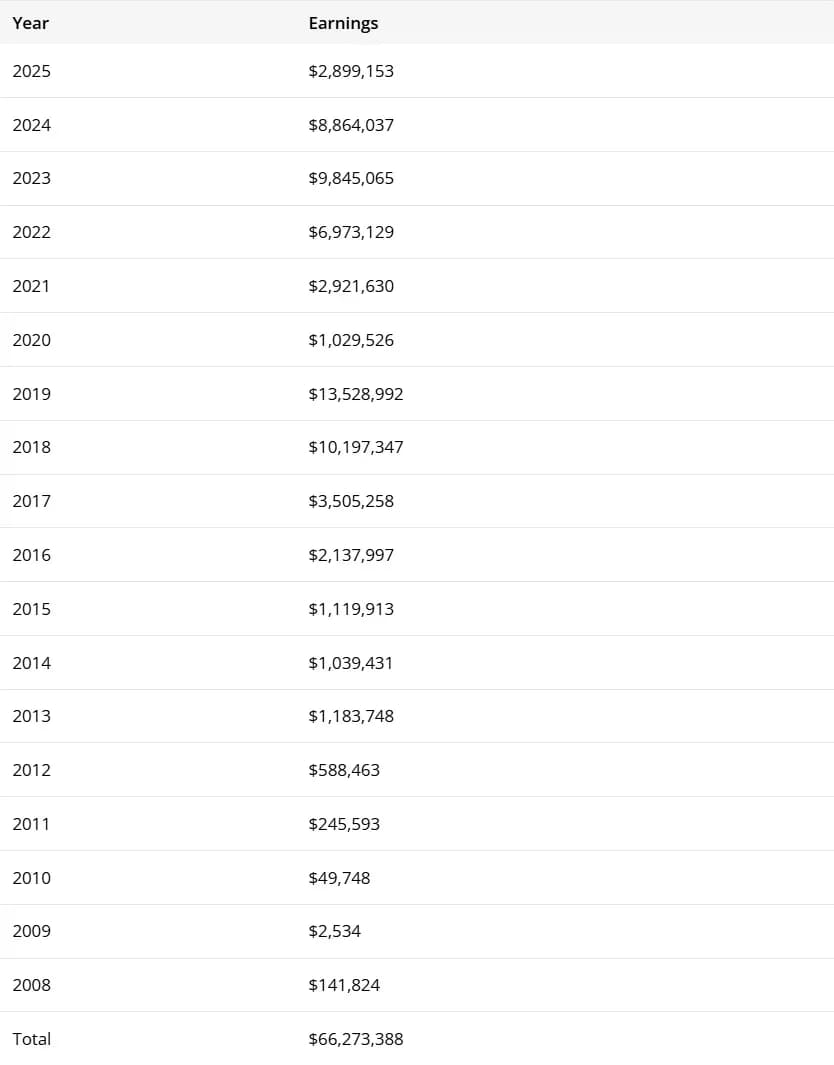
Task: Select the $66,273,388 total earnings
Action: pos(356,1039)
